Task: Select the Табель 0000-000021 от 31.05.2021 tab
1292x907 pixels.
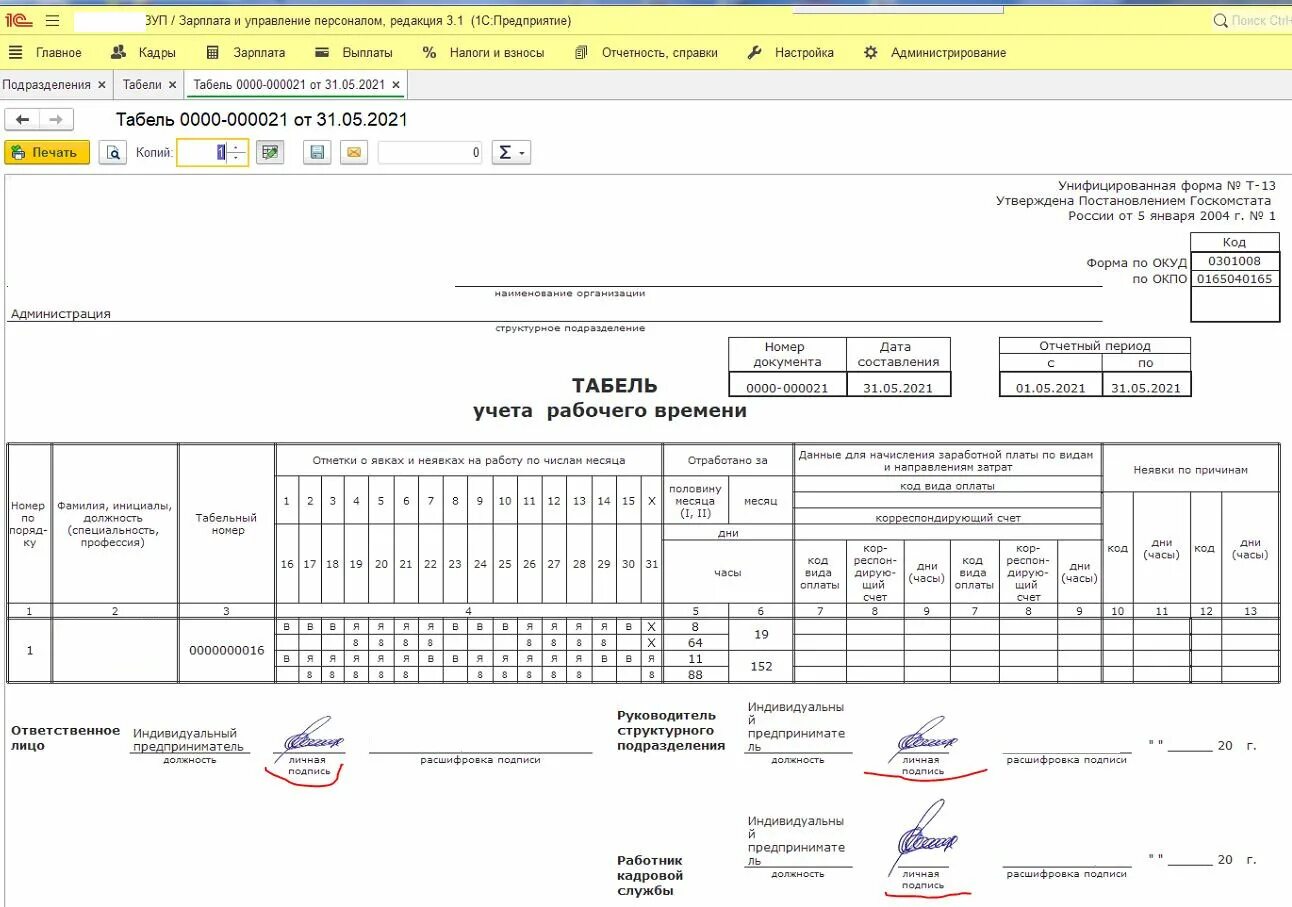Action: tap(289, 85)
